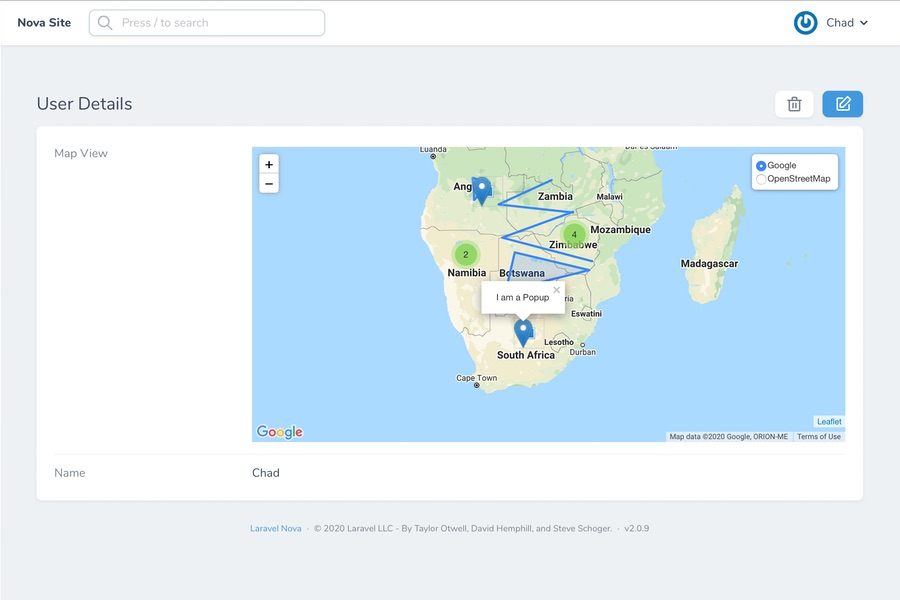Zoom out on the map
The image size is (900, 600).
pos(269,184)
